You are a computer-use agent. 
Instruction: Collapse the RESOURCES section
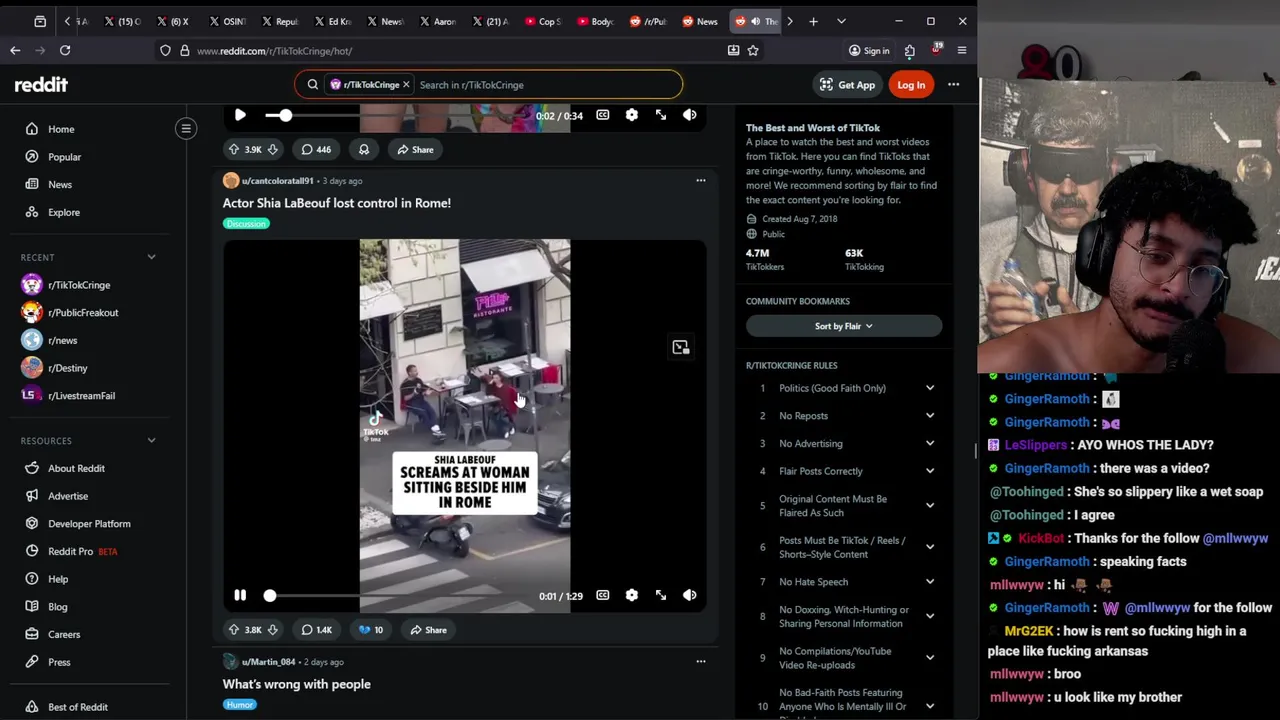(151, 440)
